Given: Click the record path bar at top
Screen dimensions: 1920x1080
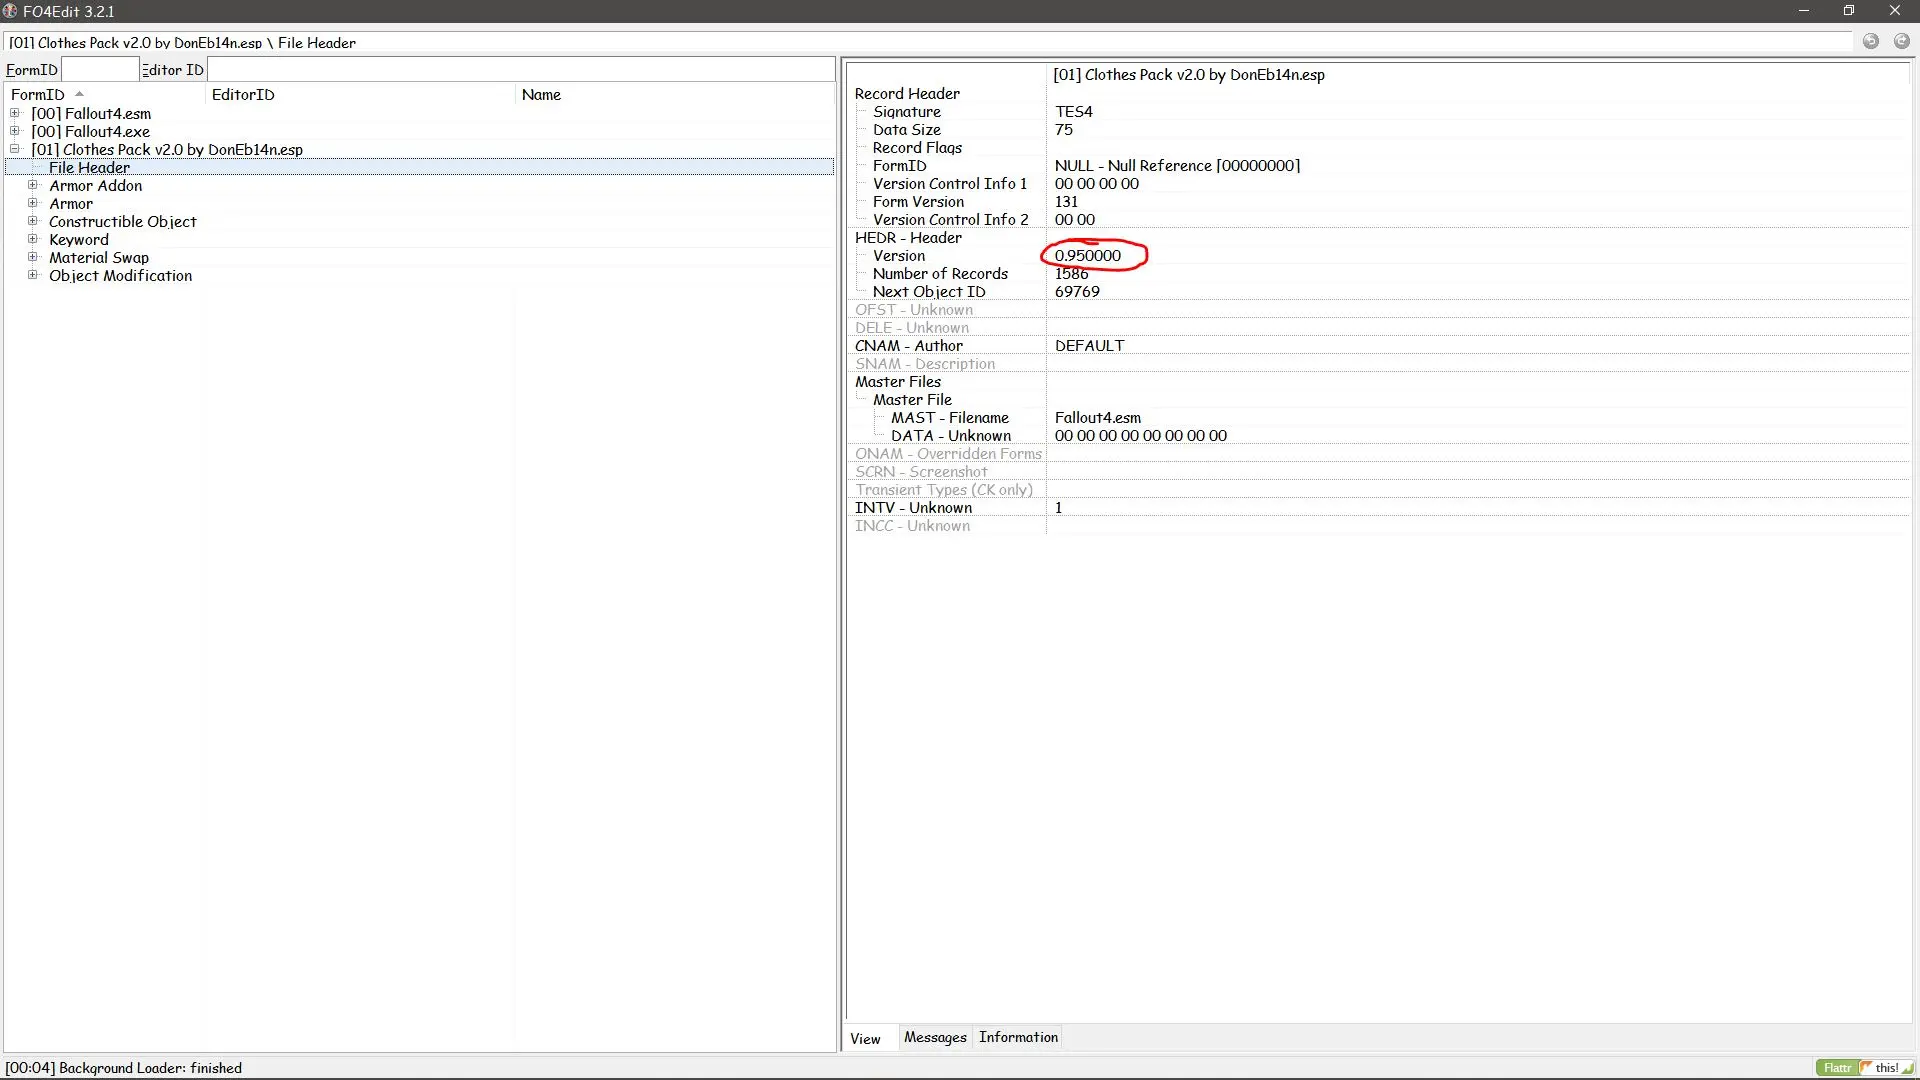Looking at the screenshot, I should pos(928,42).
